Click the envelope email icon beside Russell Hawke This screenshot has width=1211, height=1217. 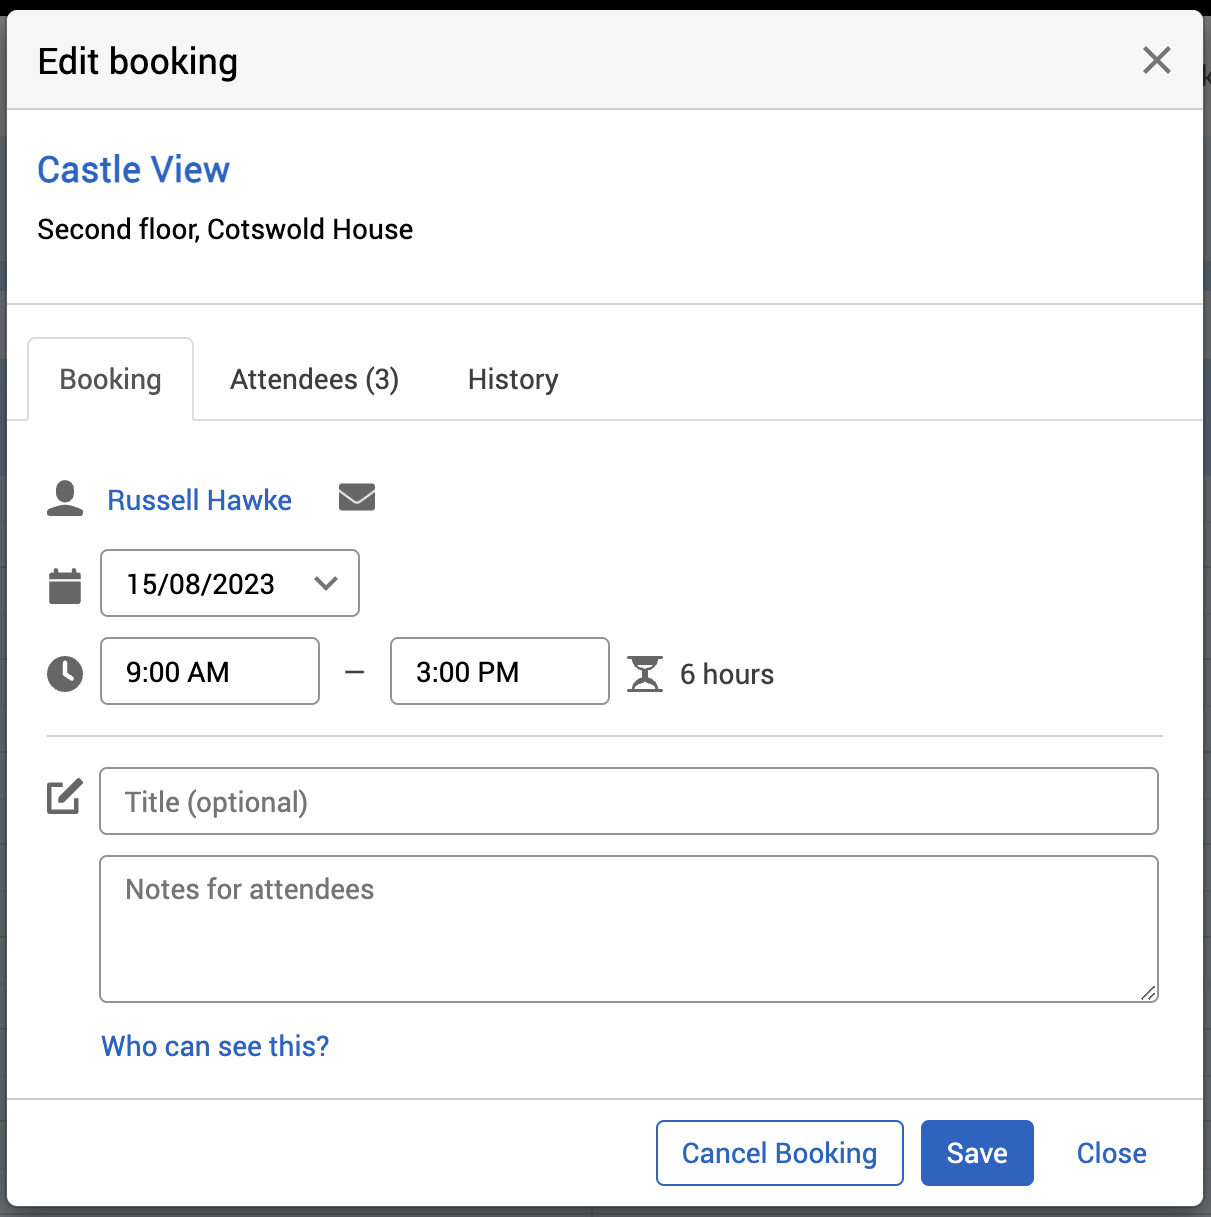(357, 497)
